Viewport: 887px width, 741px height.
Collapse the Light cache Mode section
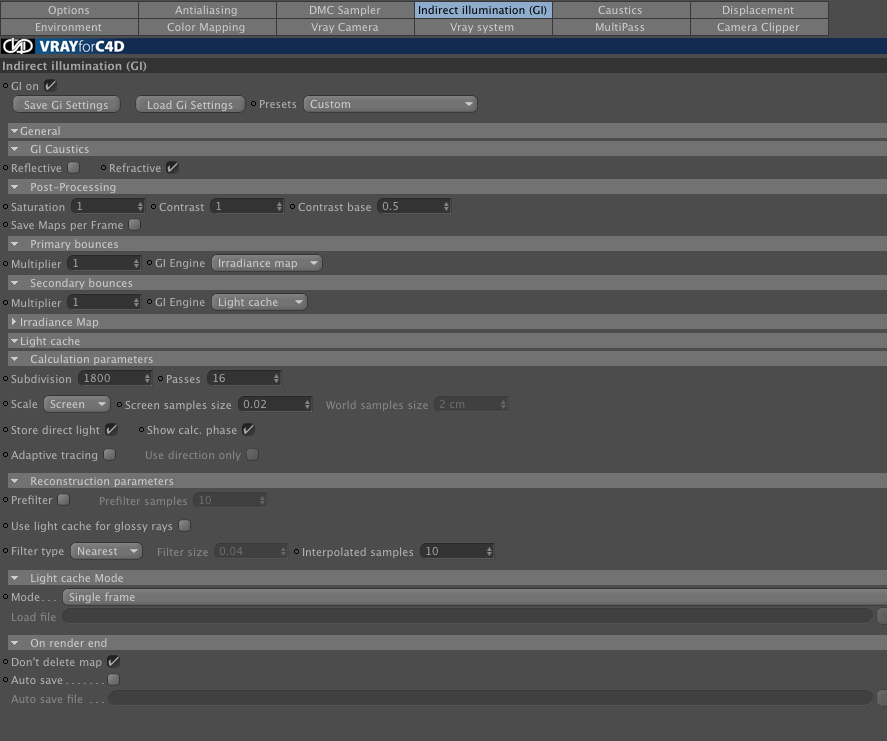(x=15, y=578)
